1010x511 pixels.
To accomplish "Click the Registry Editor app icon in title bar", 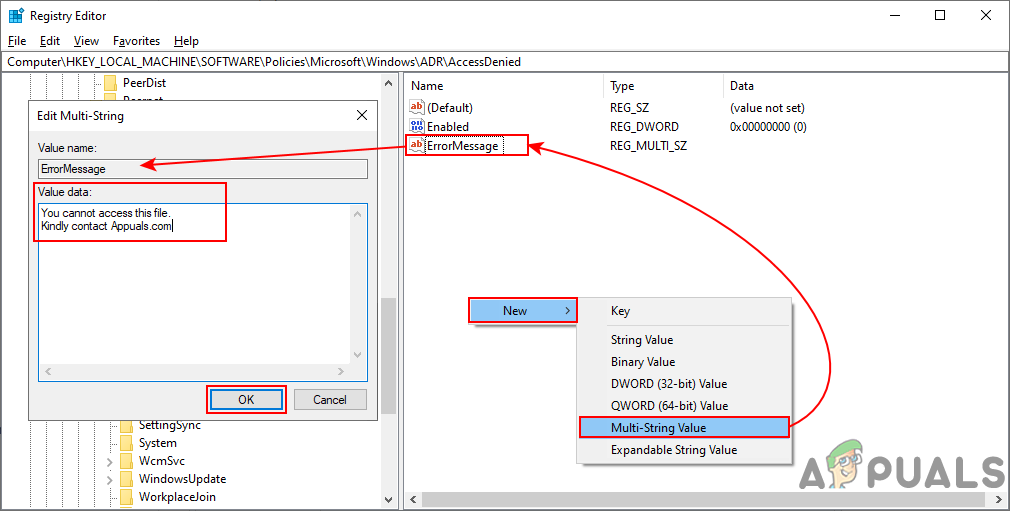I will (15, 15).
